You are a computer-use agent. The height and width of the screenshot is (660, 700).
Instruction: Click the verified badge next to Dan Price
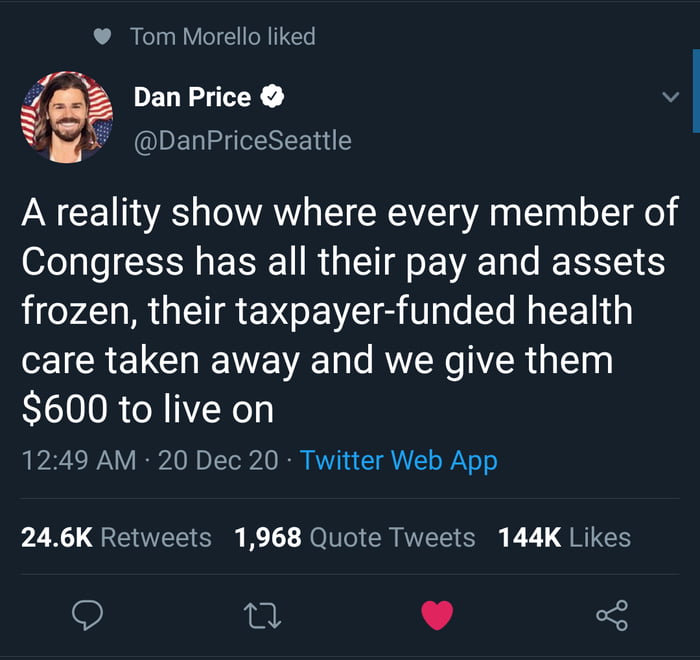272,96
